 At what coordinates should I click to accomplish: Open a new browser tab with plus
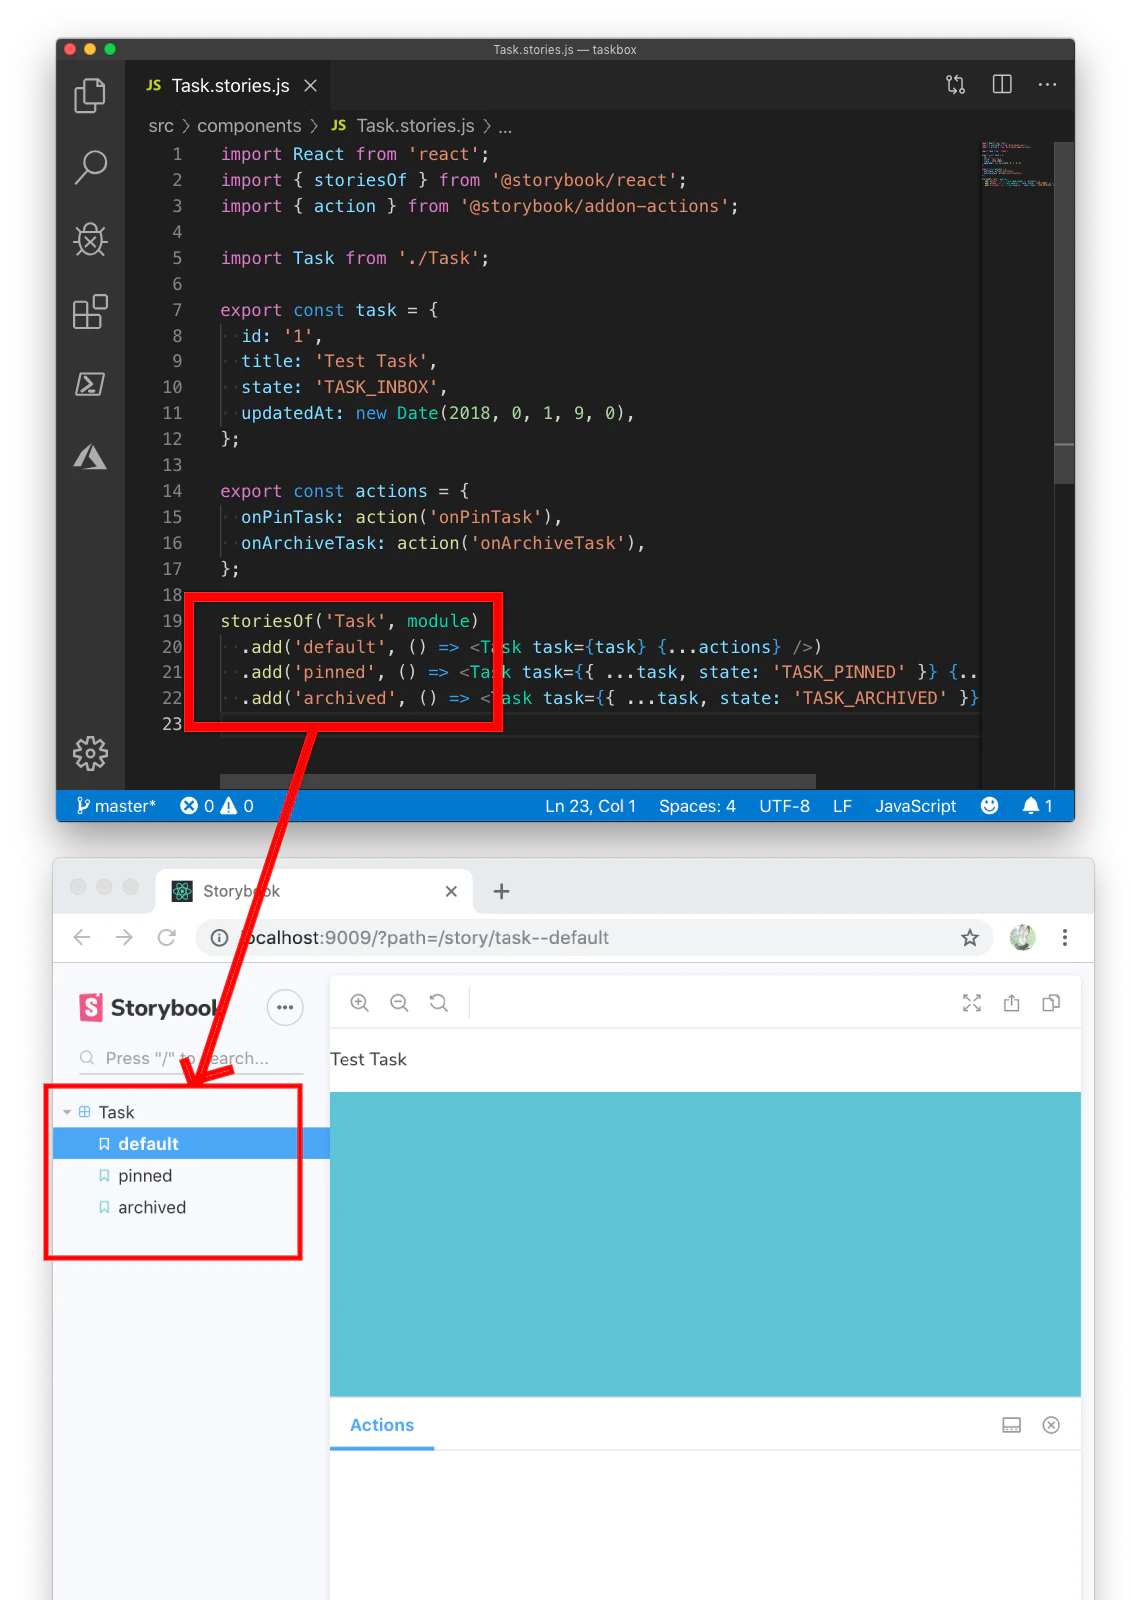point(501,891)
